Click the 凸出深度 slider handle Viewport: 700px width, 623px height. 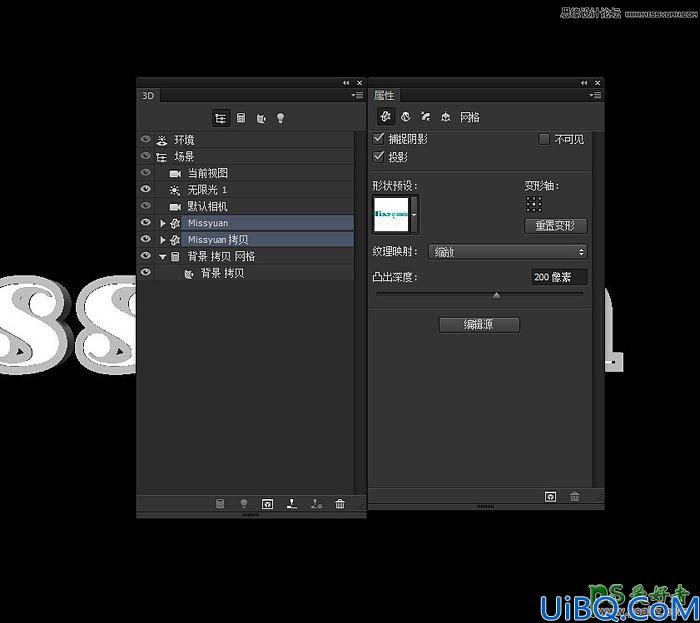point(496,295)
